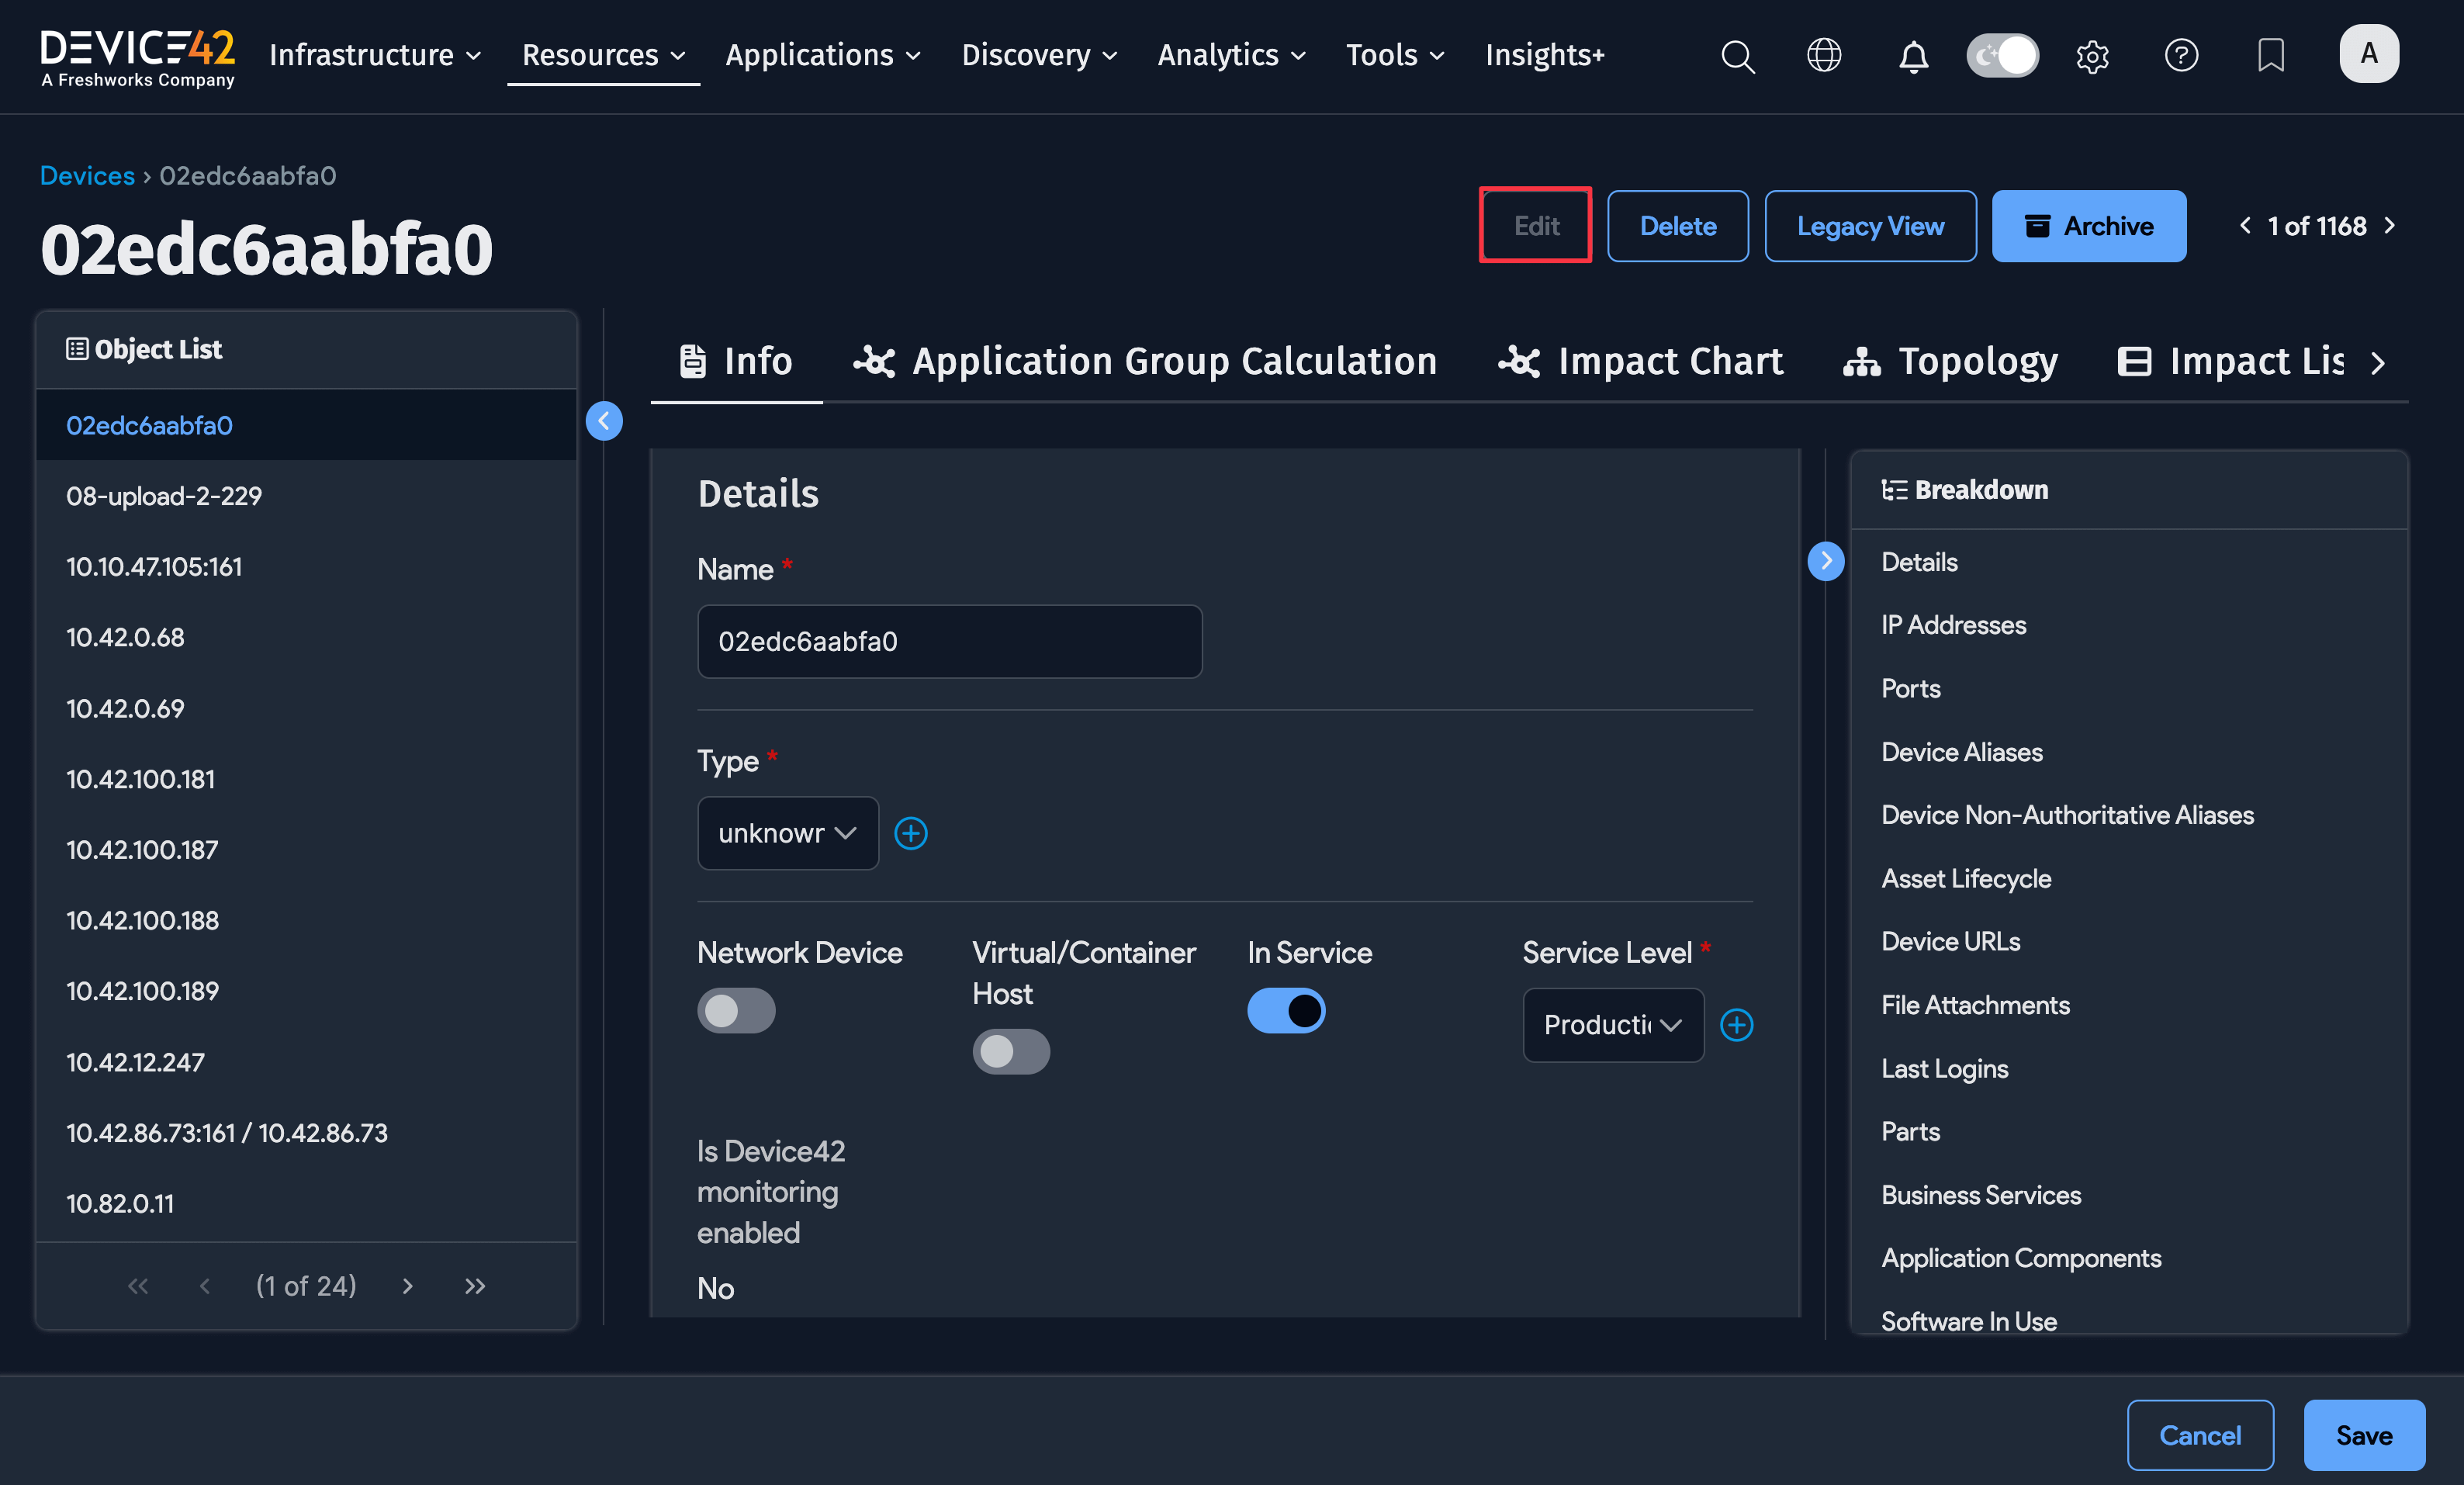The width and height of the screenshot is (2464, 1485).
Task: Open the Service Level Production dropdown
Action: tap(1612, 1024)
